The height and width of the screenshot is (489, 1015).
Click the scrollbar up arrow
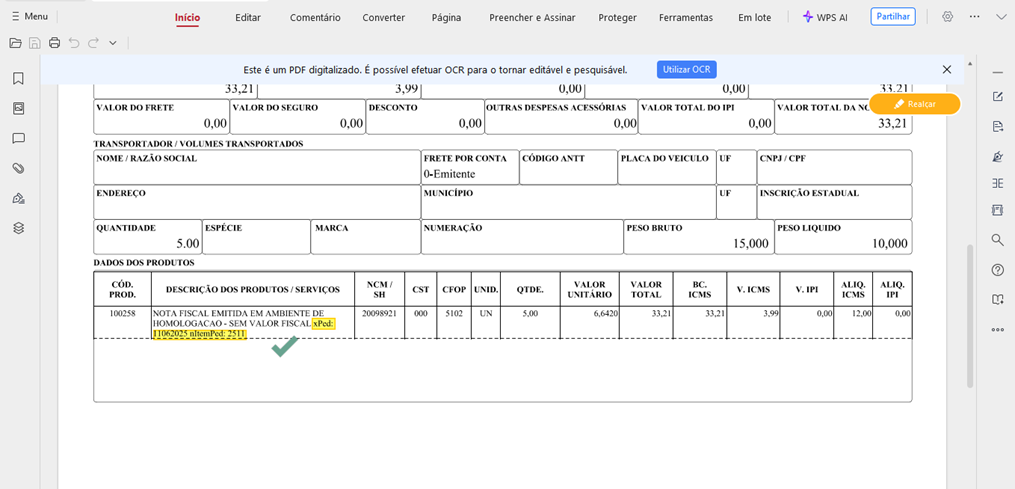970,63
